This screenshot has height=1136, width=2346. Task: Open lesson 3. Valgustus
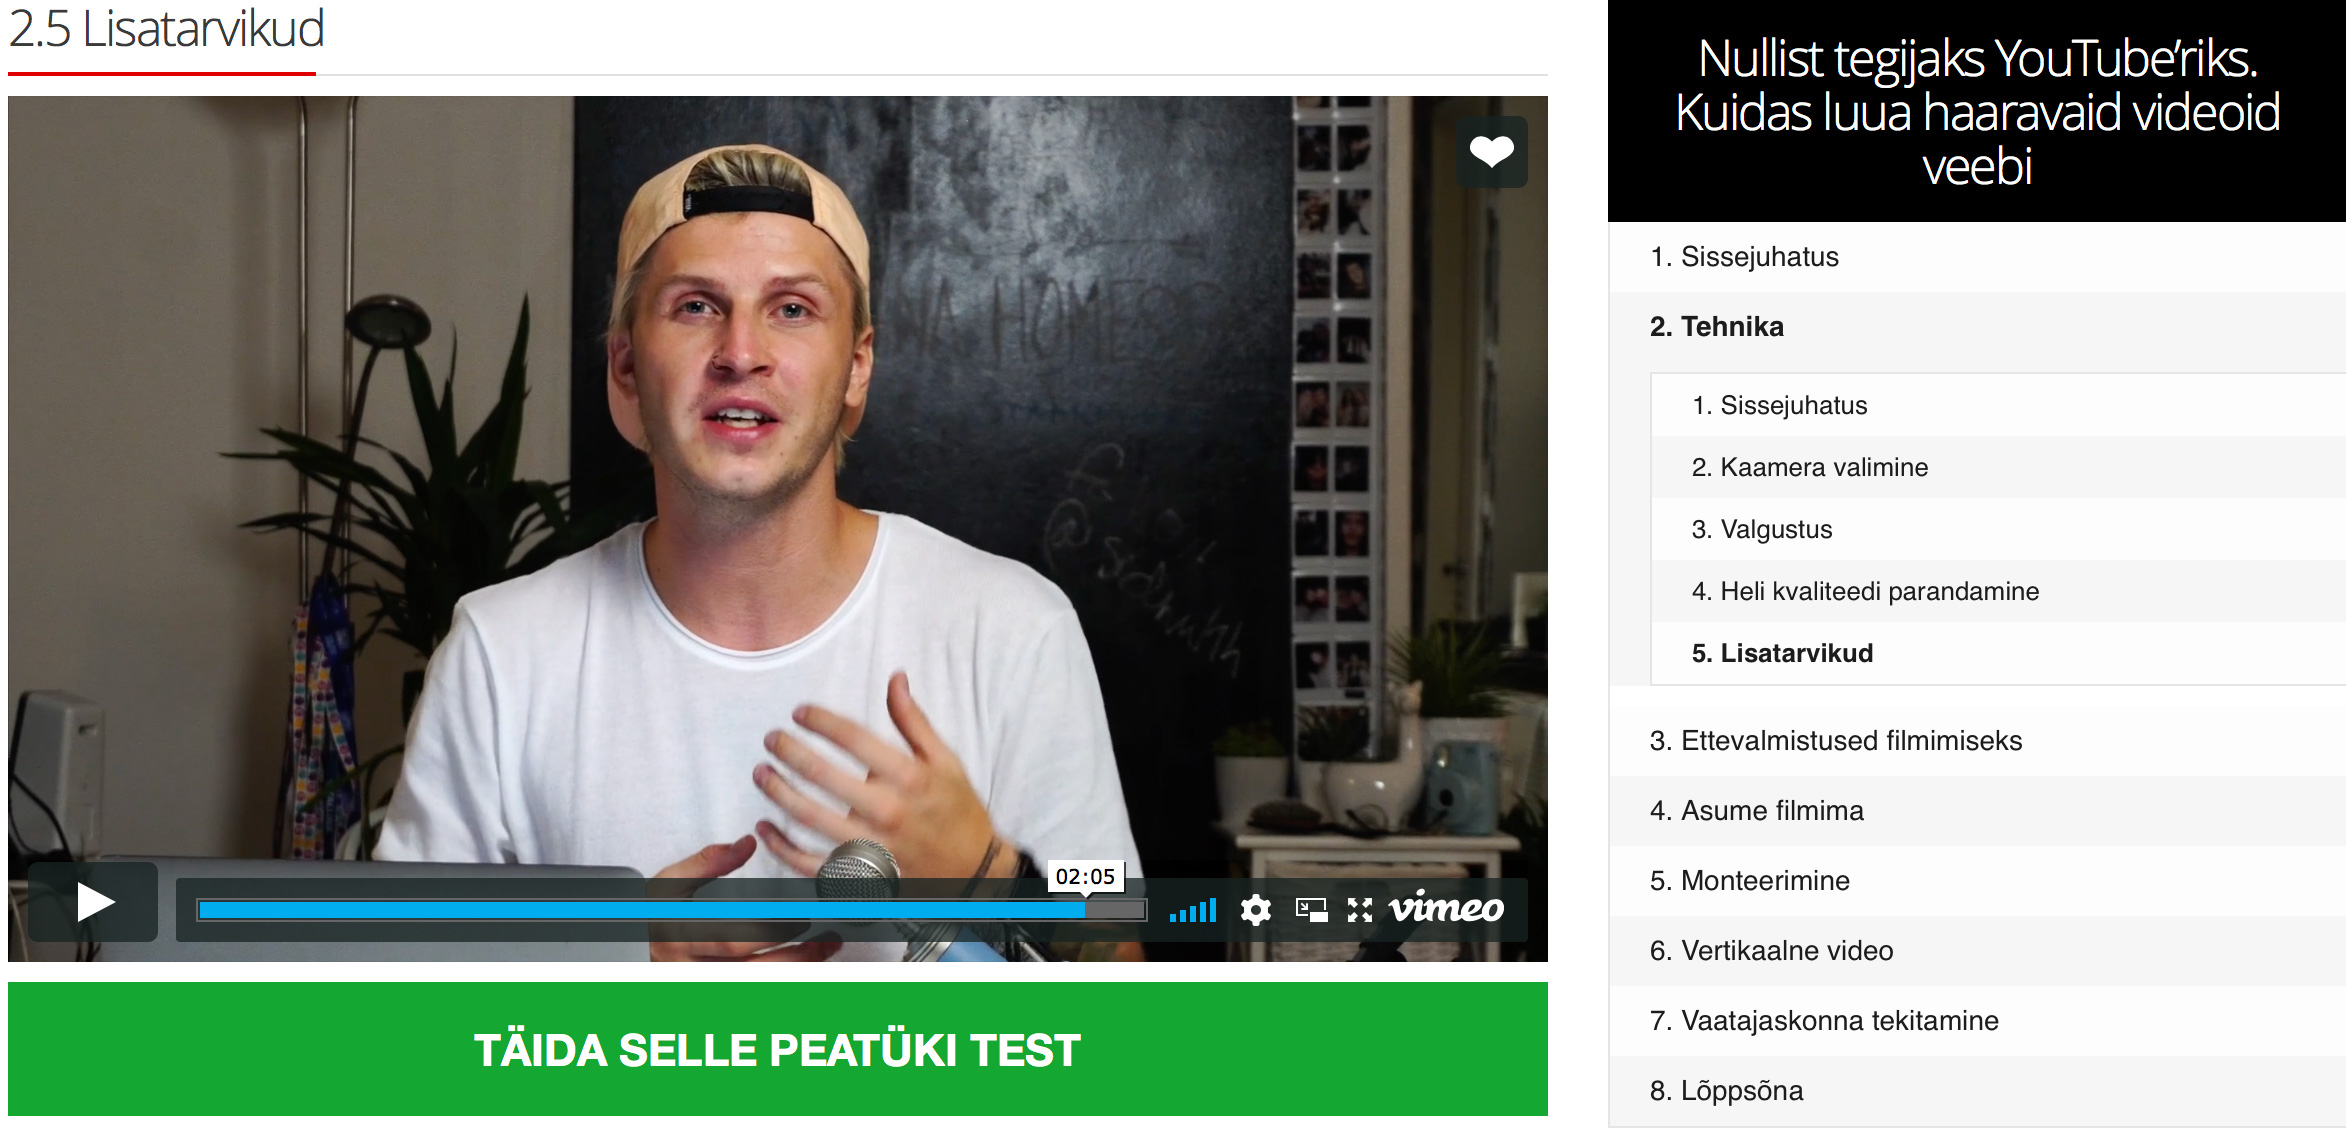pyautogui.click(x=1998, y=529)
